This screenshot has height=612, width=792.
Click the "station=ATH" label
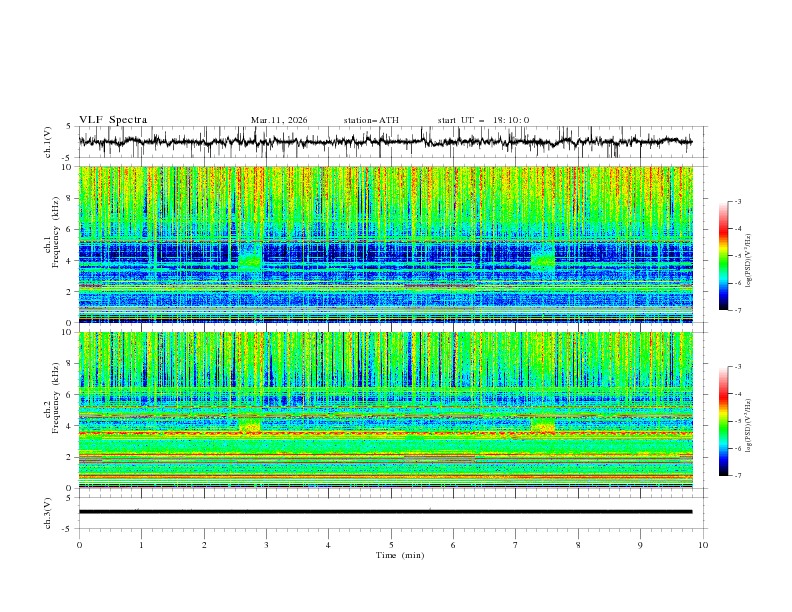click(371, 120)
